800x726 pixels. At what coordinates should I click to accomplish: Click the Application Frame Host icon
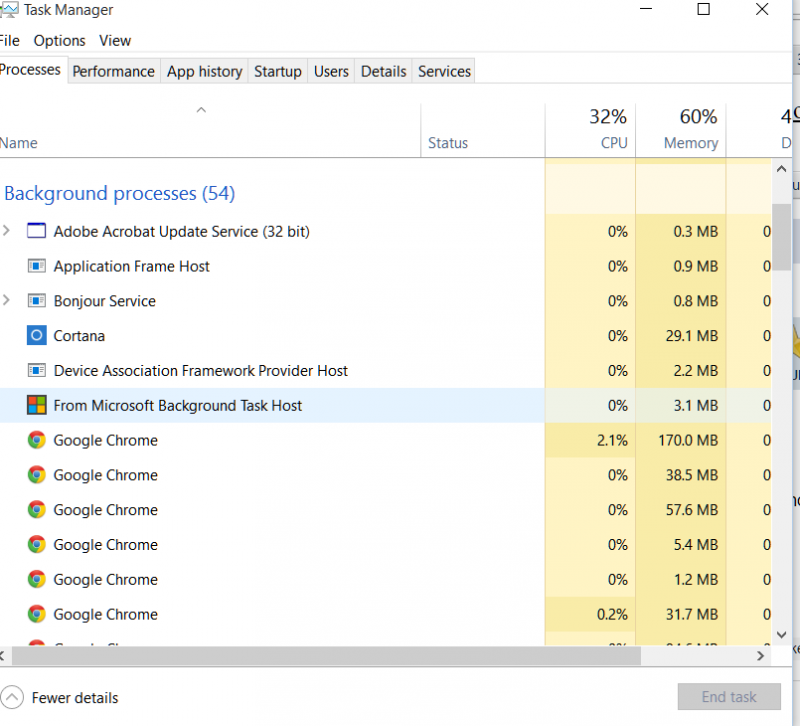[x=36, y=266]
